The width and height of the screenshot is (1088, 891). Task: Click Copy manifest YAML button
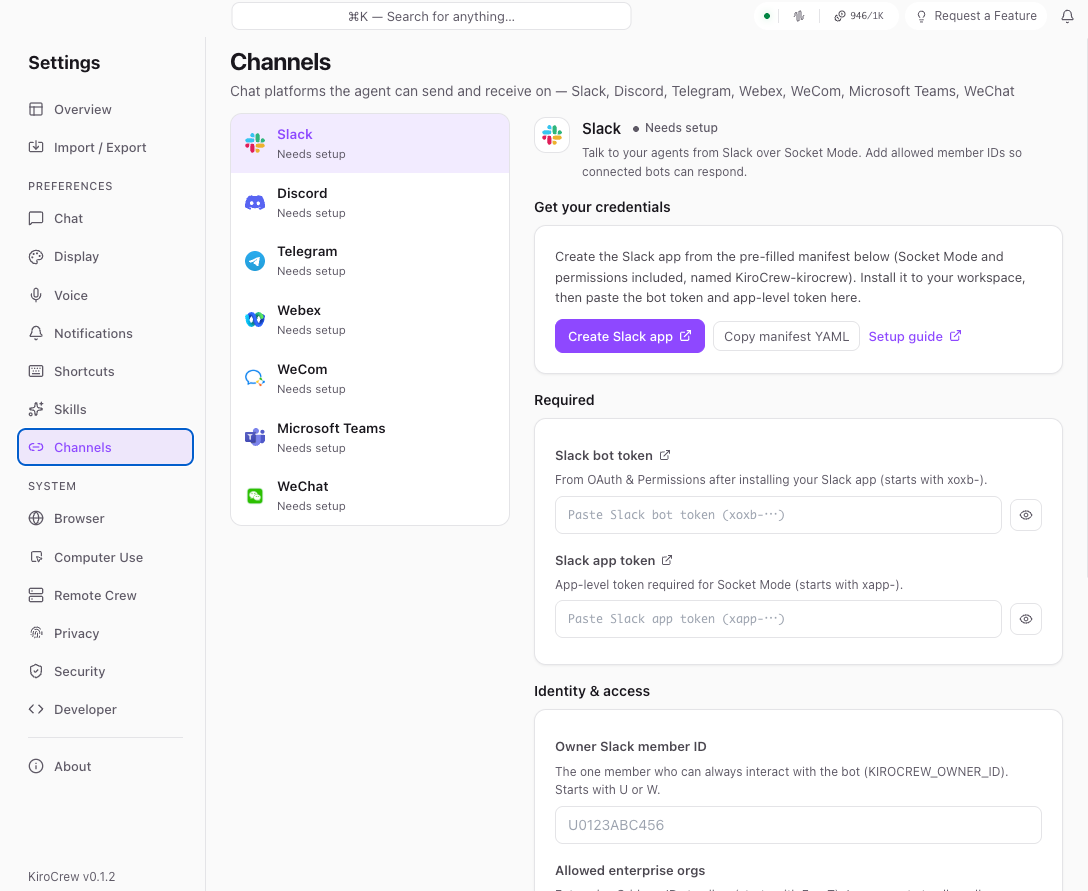tap(786, 336)
